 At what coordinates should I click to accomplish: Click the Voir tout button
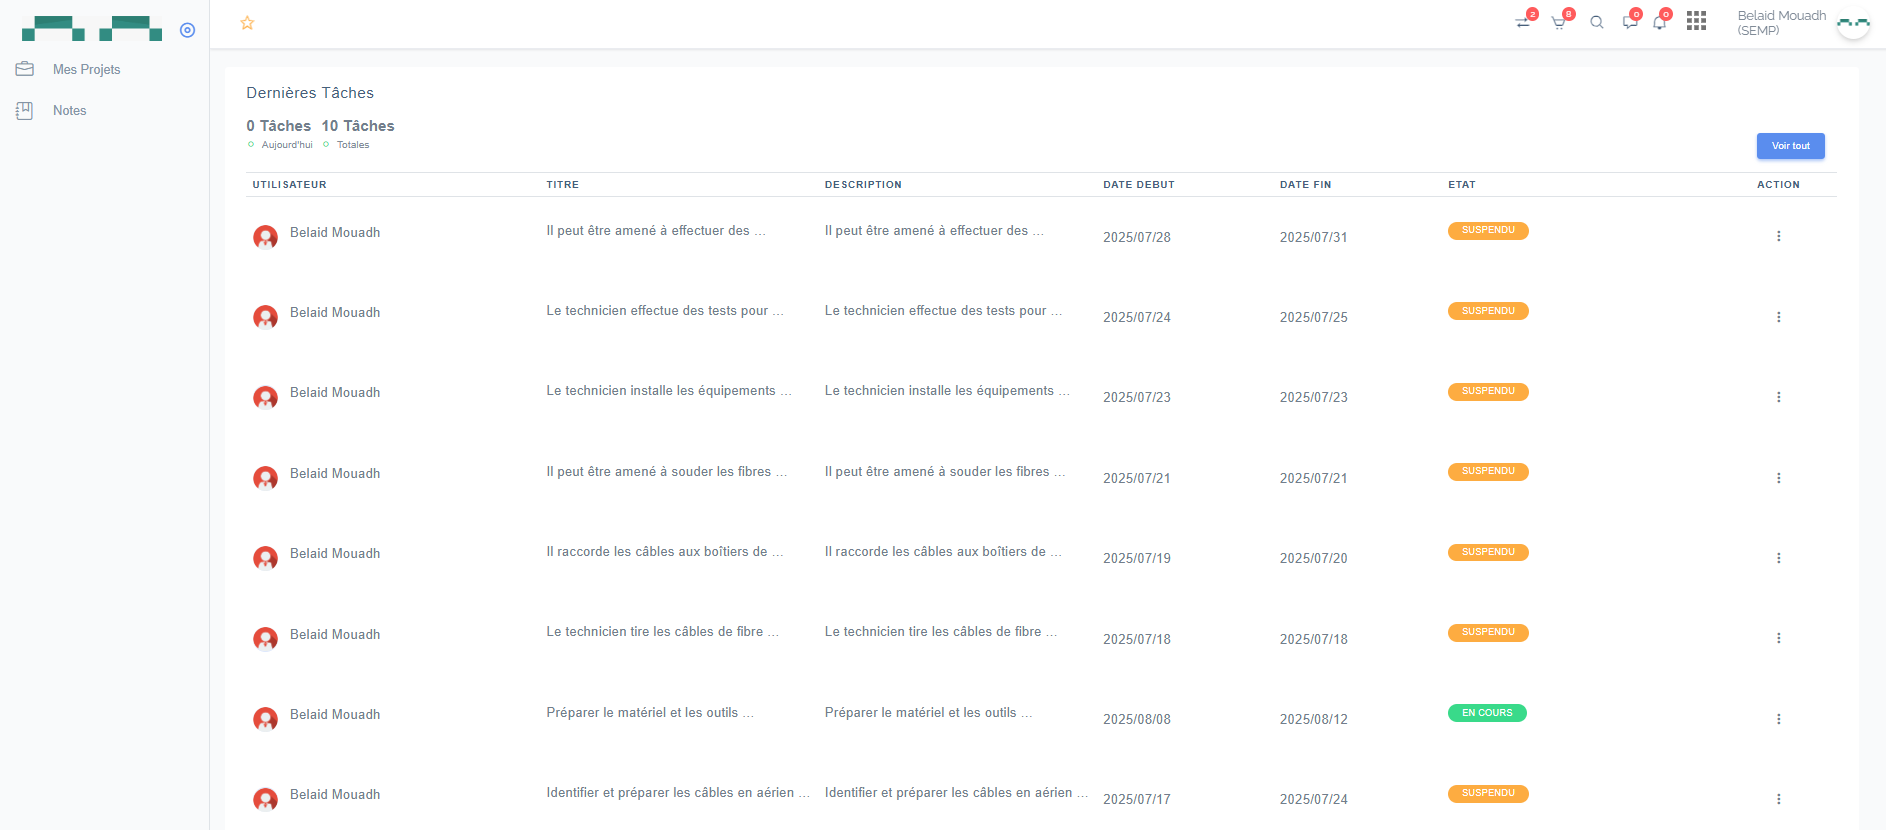coord(1790,146)
